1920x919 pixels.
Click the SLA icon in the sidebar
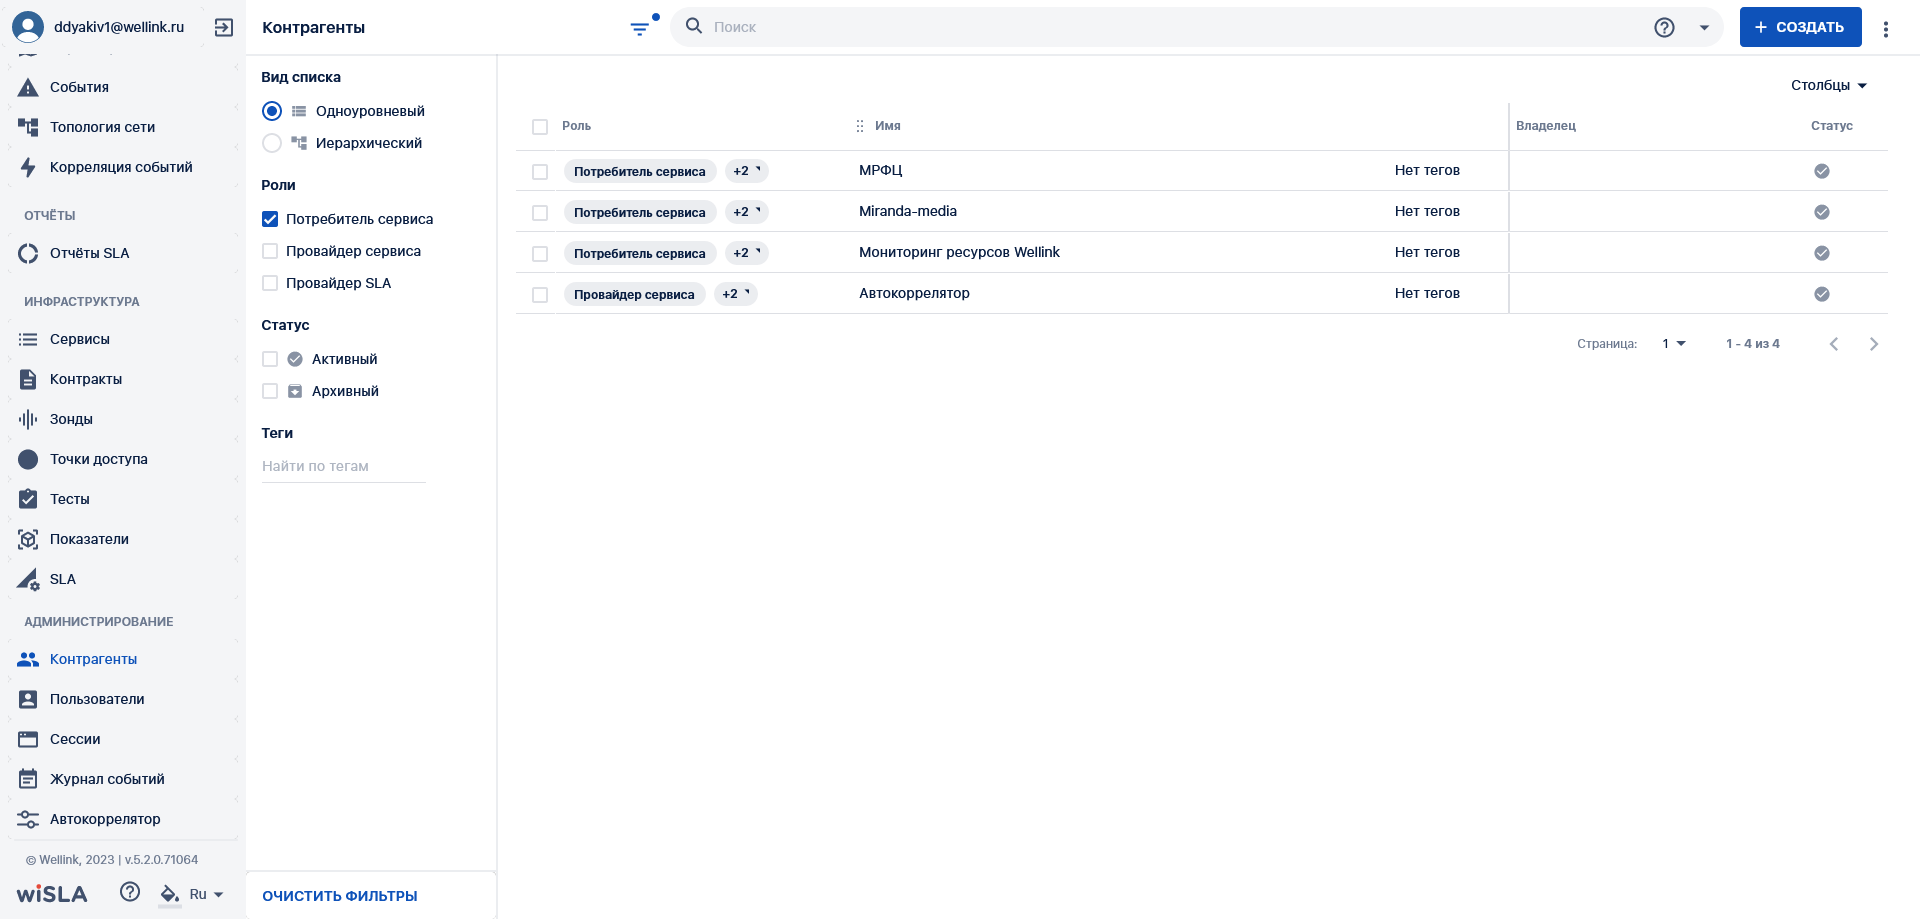[28, 579]
